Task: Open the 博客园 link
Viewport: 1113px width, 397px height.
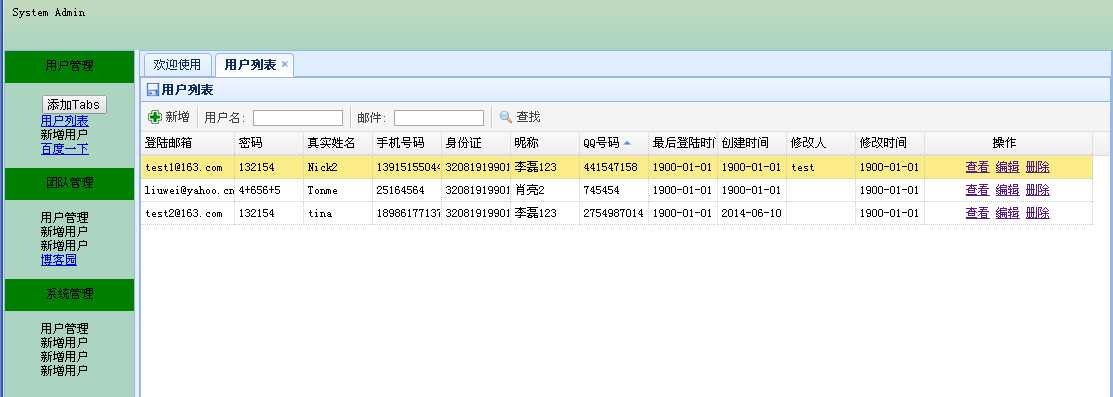Action: click(59, 260)
